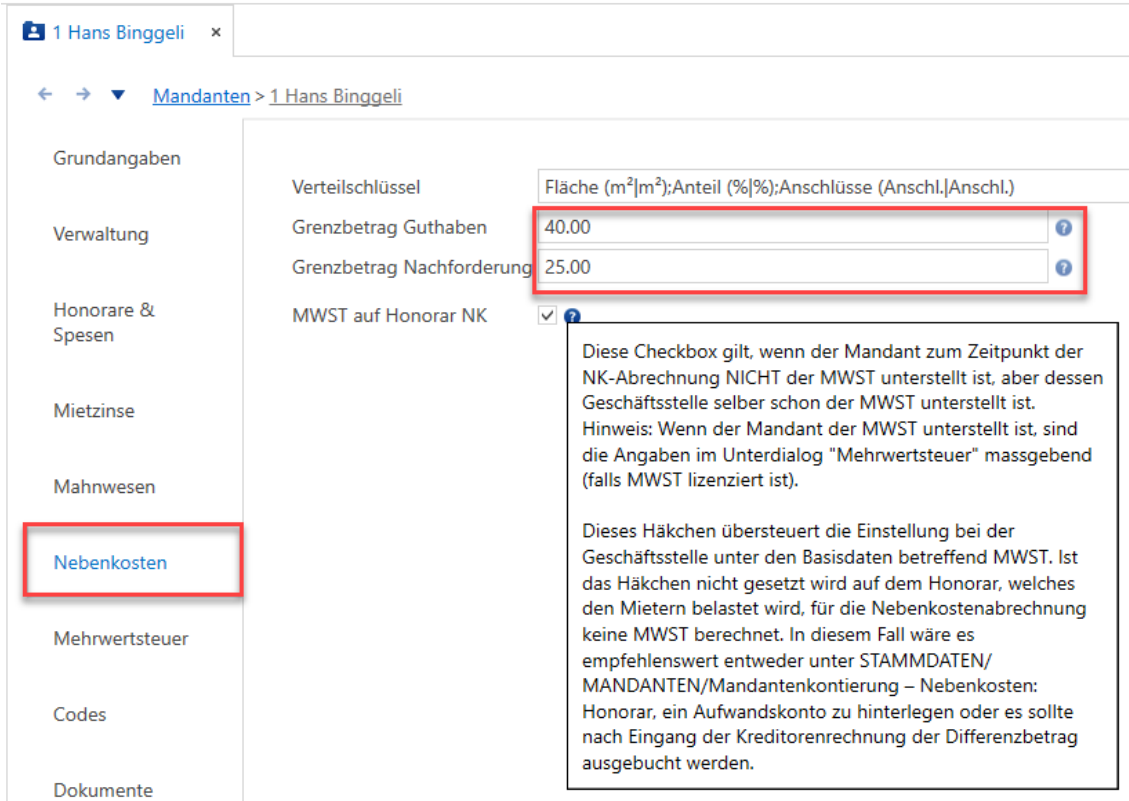Viewport: 1129px width, 801px height.
Task: Open the Mehrwertsteuer section
Action: click(x=121, y=638)
